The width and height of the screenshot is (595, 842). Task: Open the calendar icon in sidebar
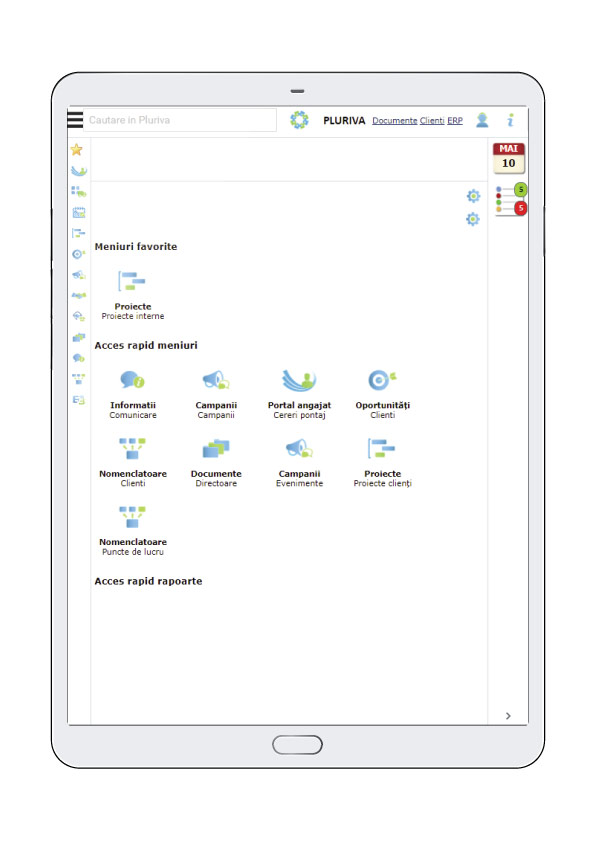[x=79, y=213]
